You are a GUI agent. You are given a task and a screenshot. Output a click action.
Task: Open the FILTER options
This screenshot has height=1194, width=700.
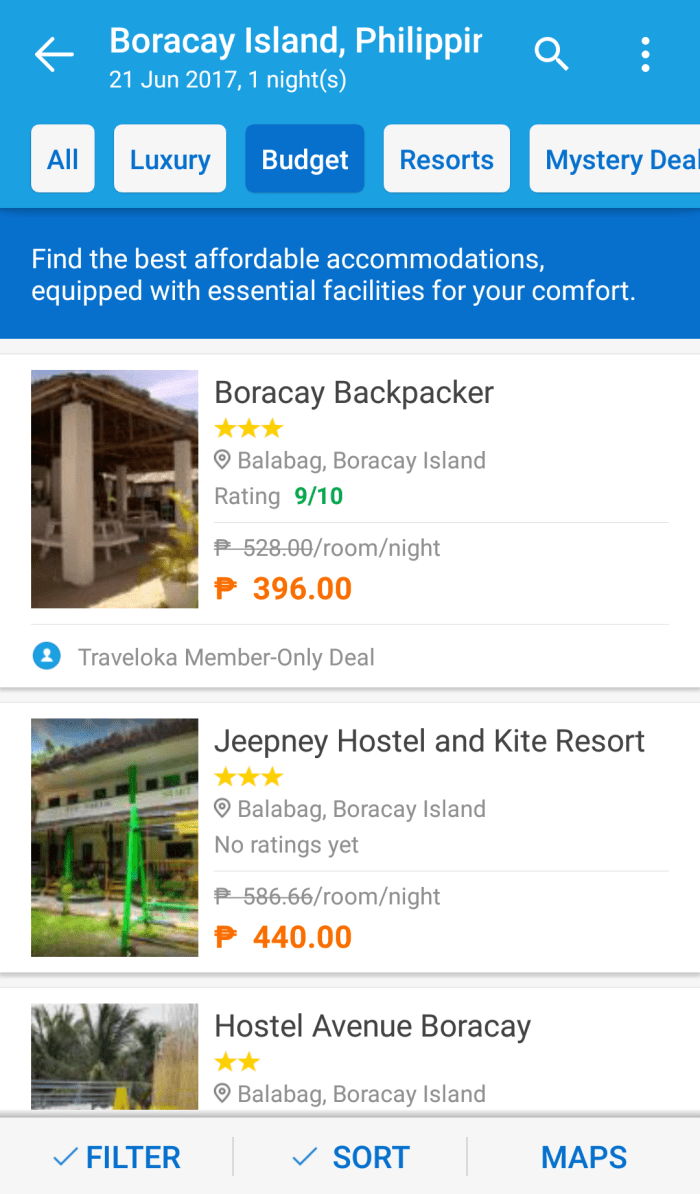click(x=115, y=1157)
